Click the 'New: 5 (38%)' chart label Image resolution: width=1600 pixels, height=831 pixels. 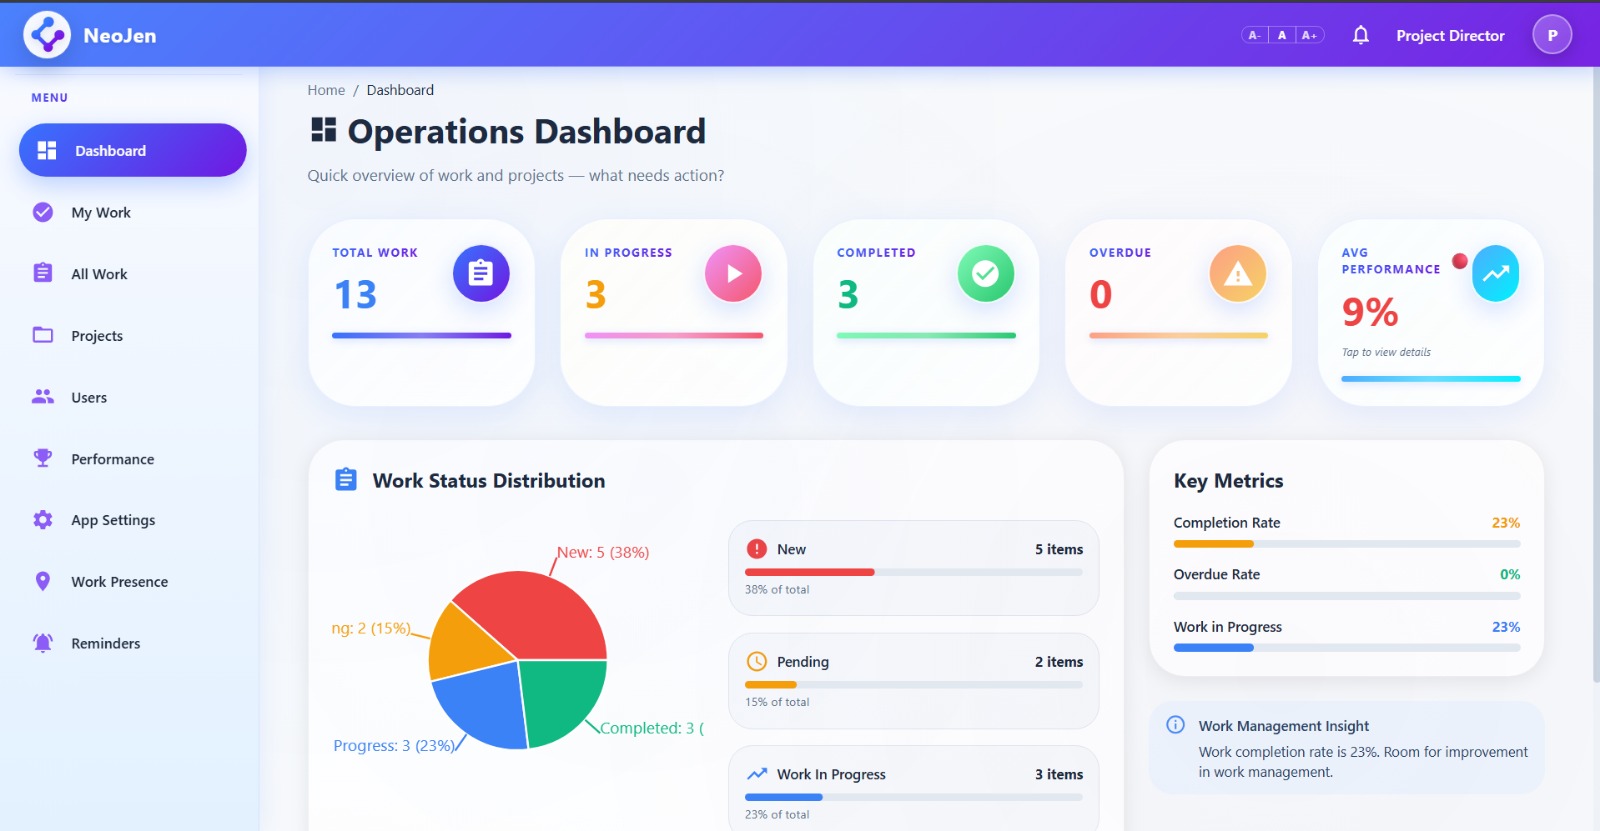pyautogui.click(x=603, y=552)
